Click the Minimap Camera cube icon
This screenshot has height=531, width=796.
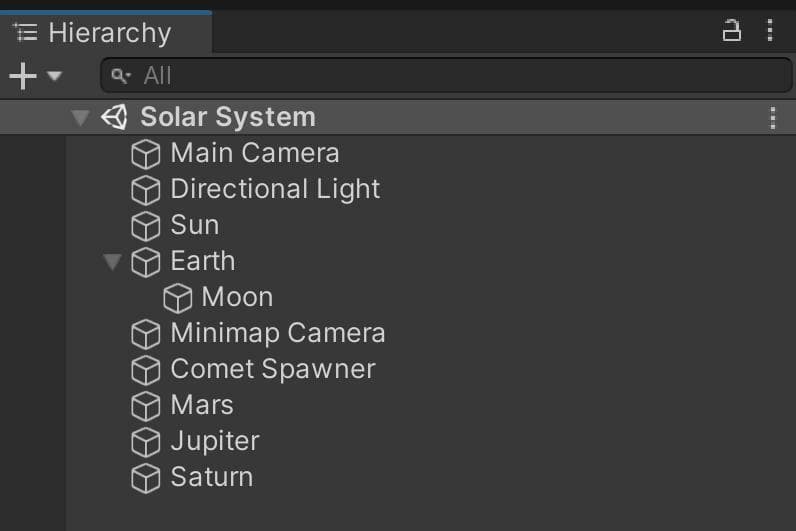coord(146,334)
